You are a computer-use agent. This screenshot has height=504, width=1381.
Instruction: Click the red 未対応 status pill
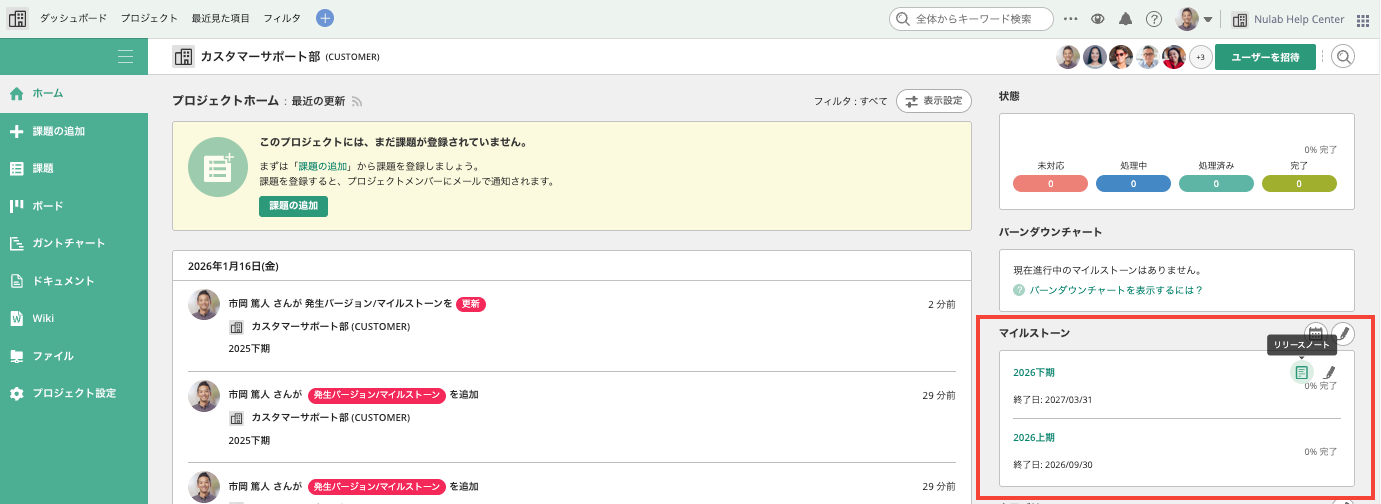(x=1050, y=184)
